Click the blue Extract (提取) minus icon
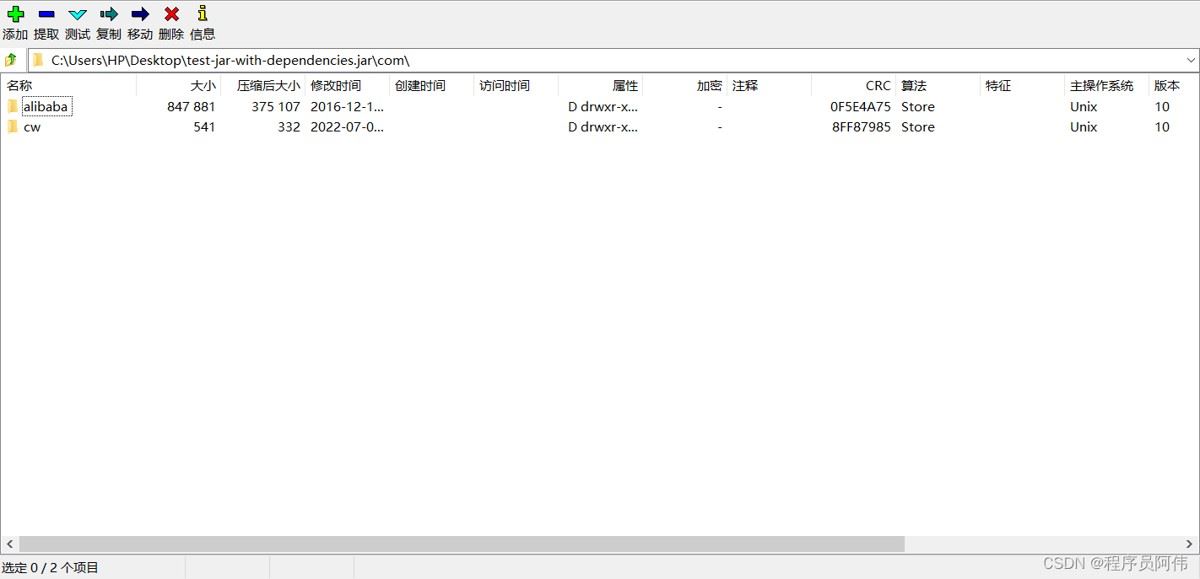 point(46,14)
